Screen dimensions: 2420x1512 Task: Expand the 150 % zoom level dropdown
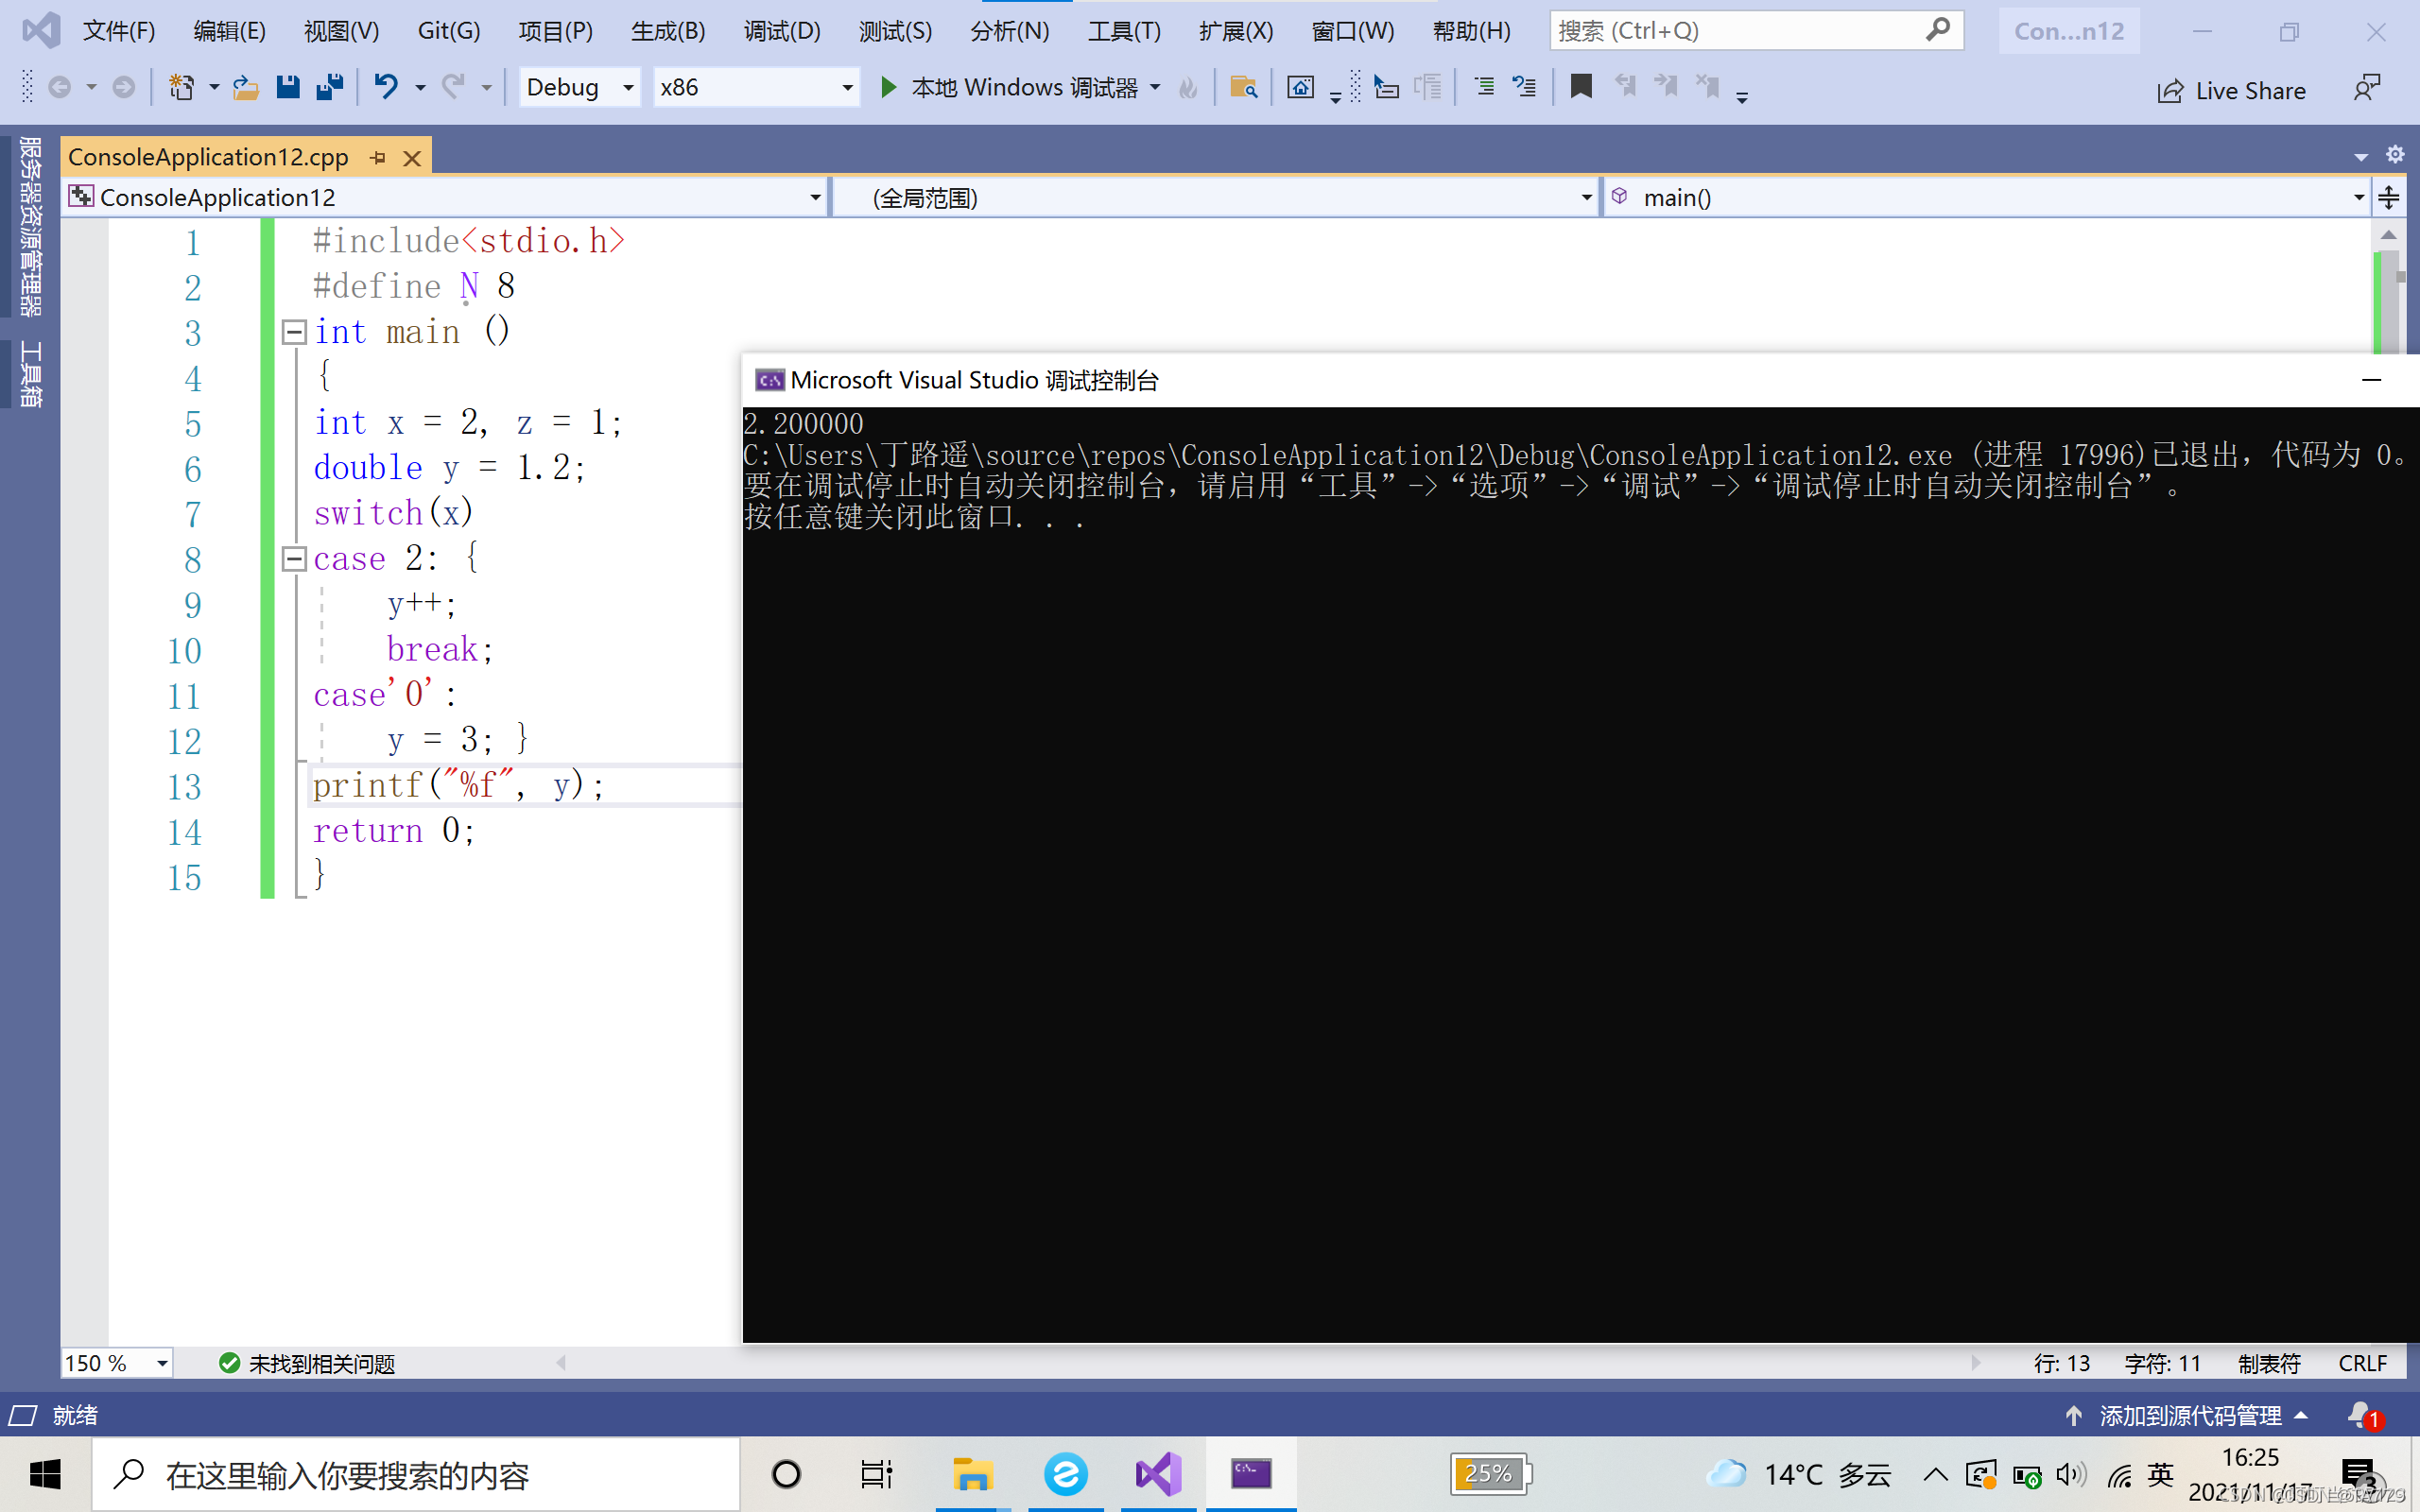click(162, 1363)
